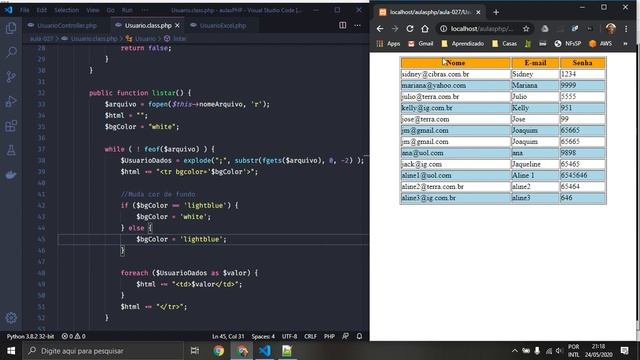Close the localhost Chrome tab
This screenshot has height=360, width=640.
pyautogui.click(x=478, y=12)
